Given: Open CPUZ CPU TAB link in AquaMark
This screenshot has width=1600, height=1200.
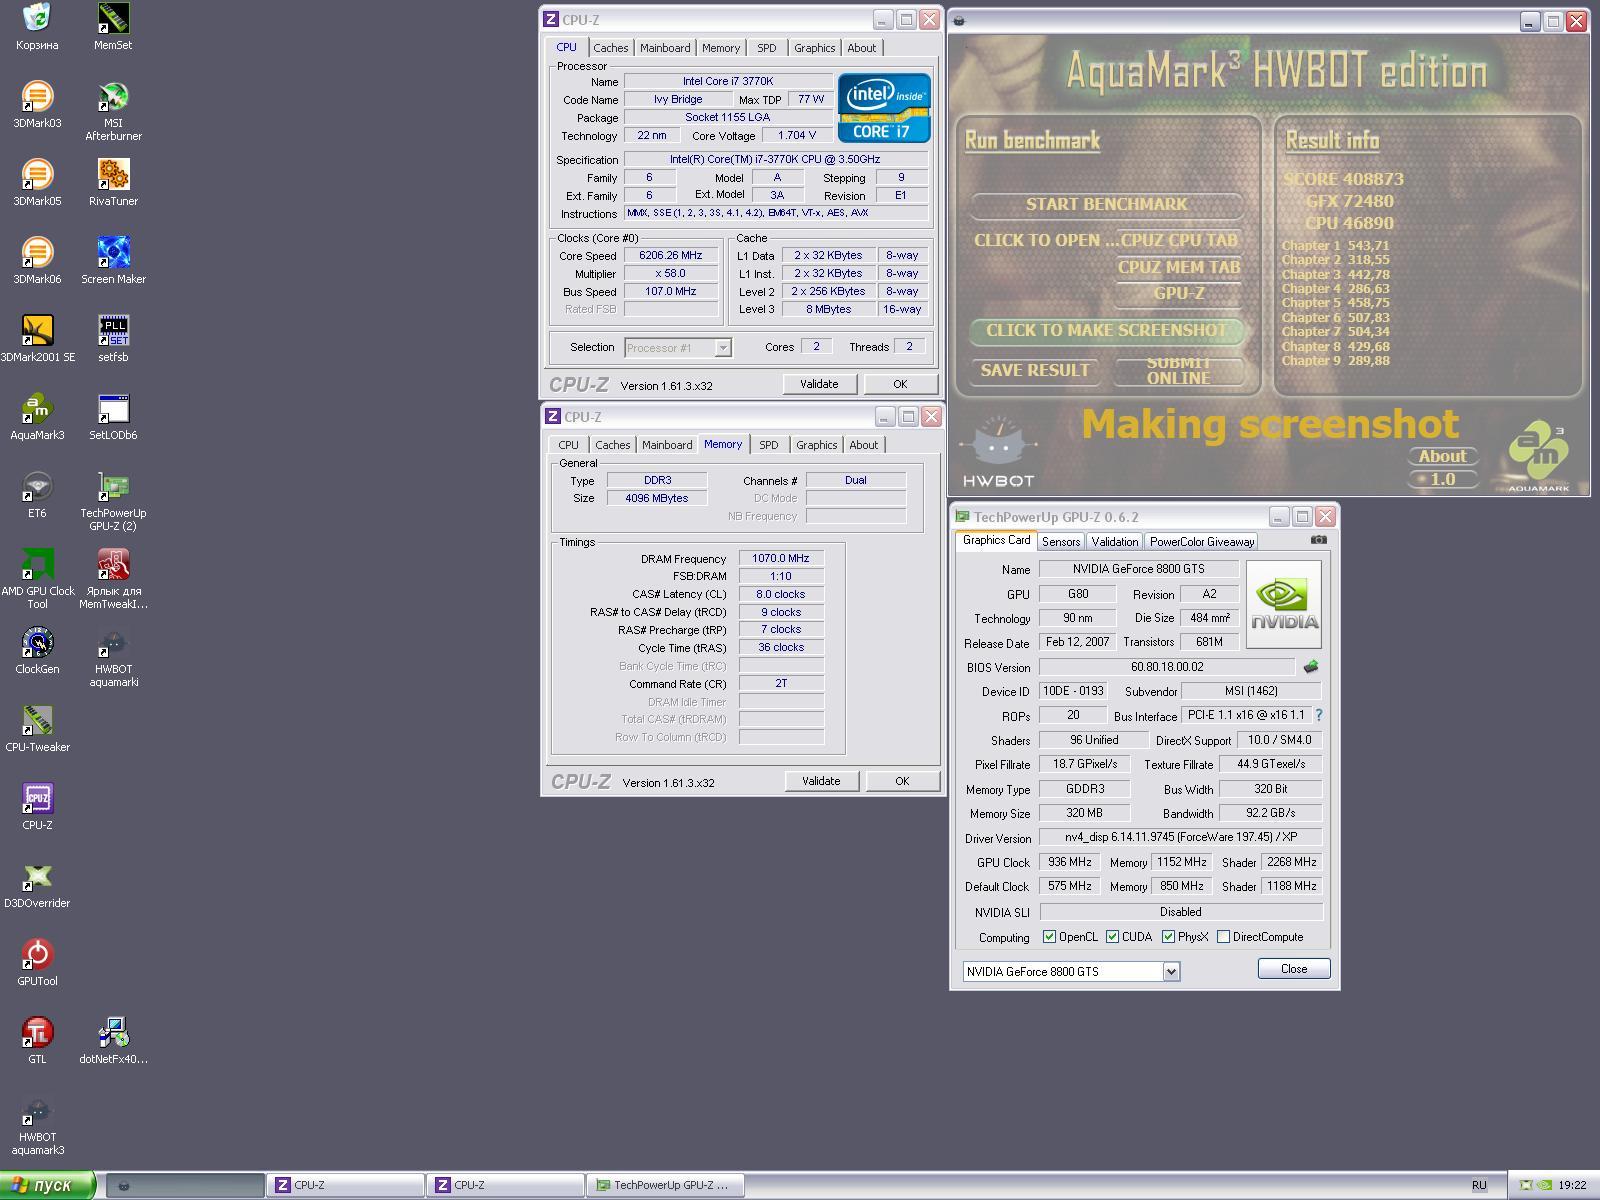Looking at the screenshot, I should (x=1179, y=240).
